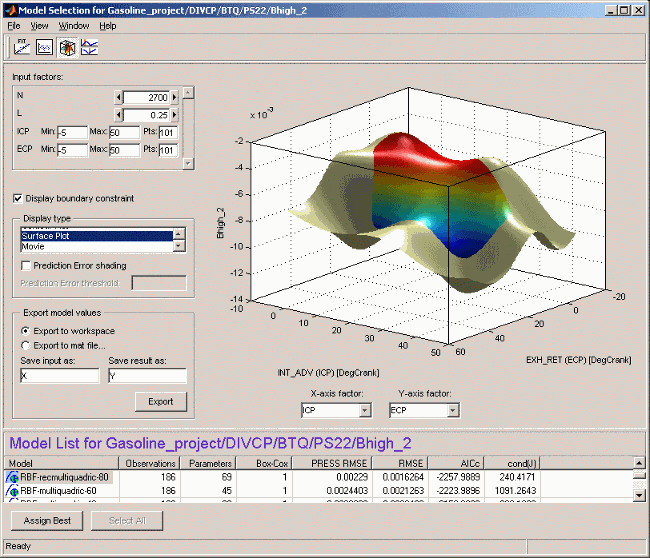Click the Save input as field
Screen dimensions: 650x558
[59, 376]
